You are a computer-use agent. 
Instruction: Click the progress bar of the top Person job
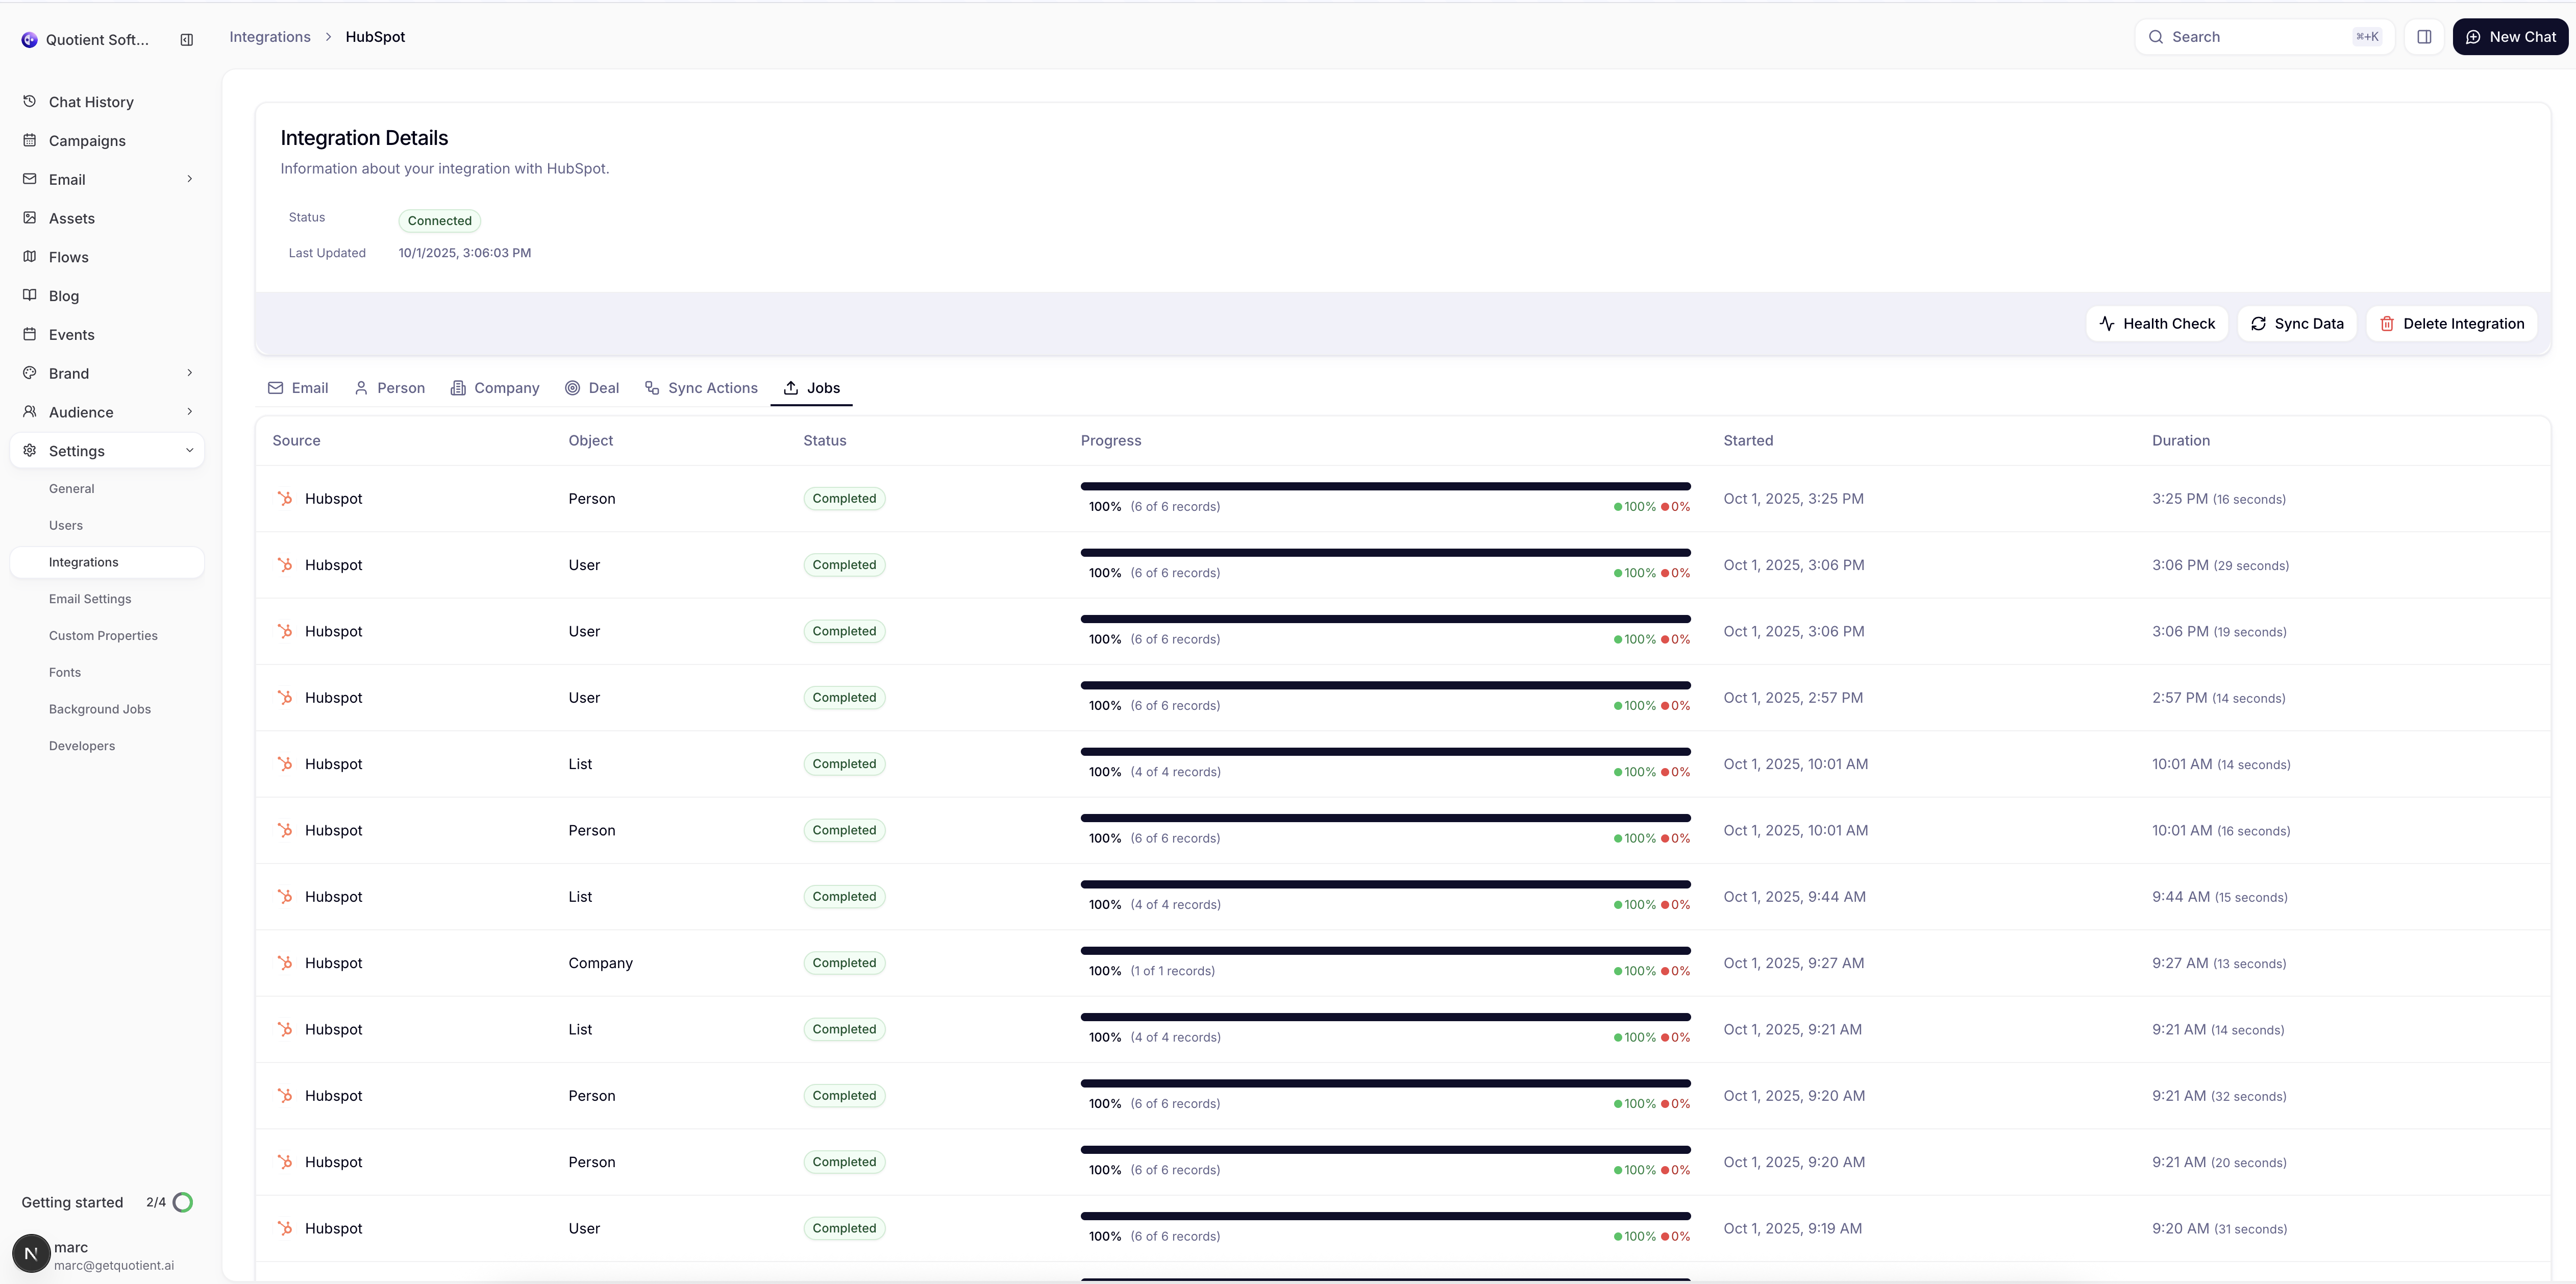pyautogui.click(x=1385, y=488)
